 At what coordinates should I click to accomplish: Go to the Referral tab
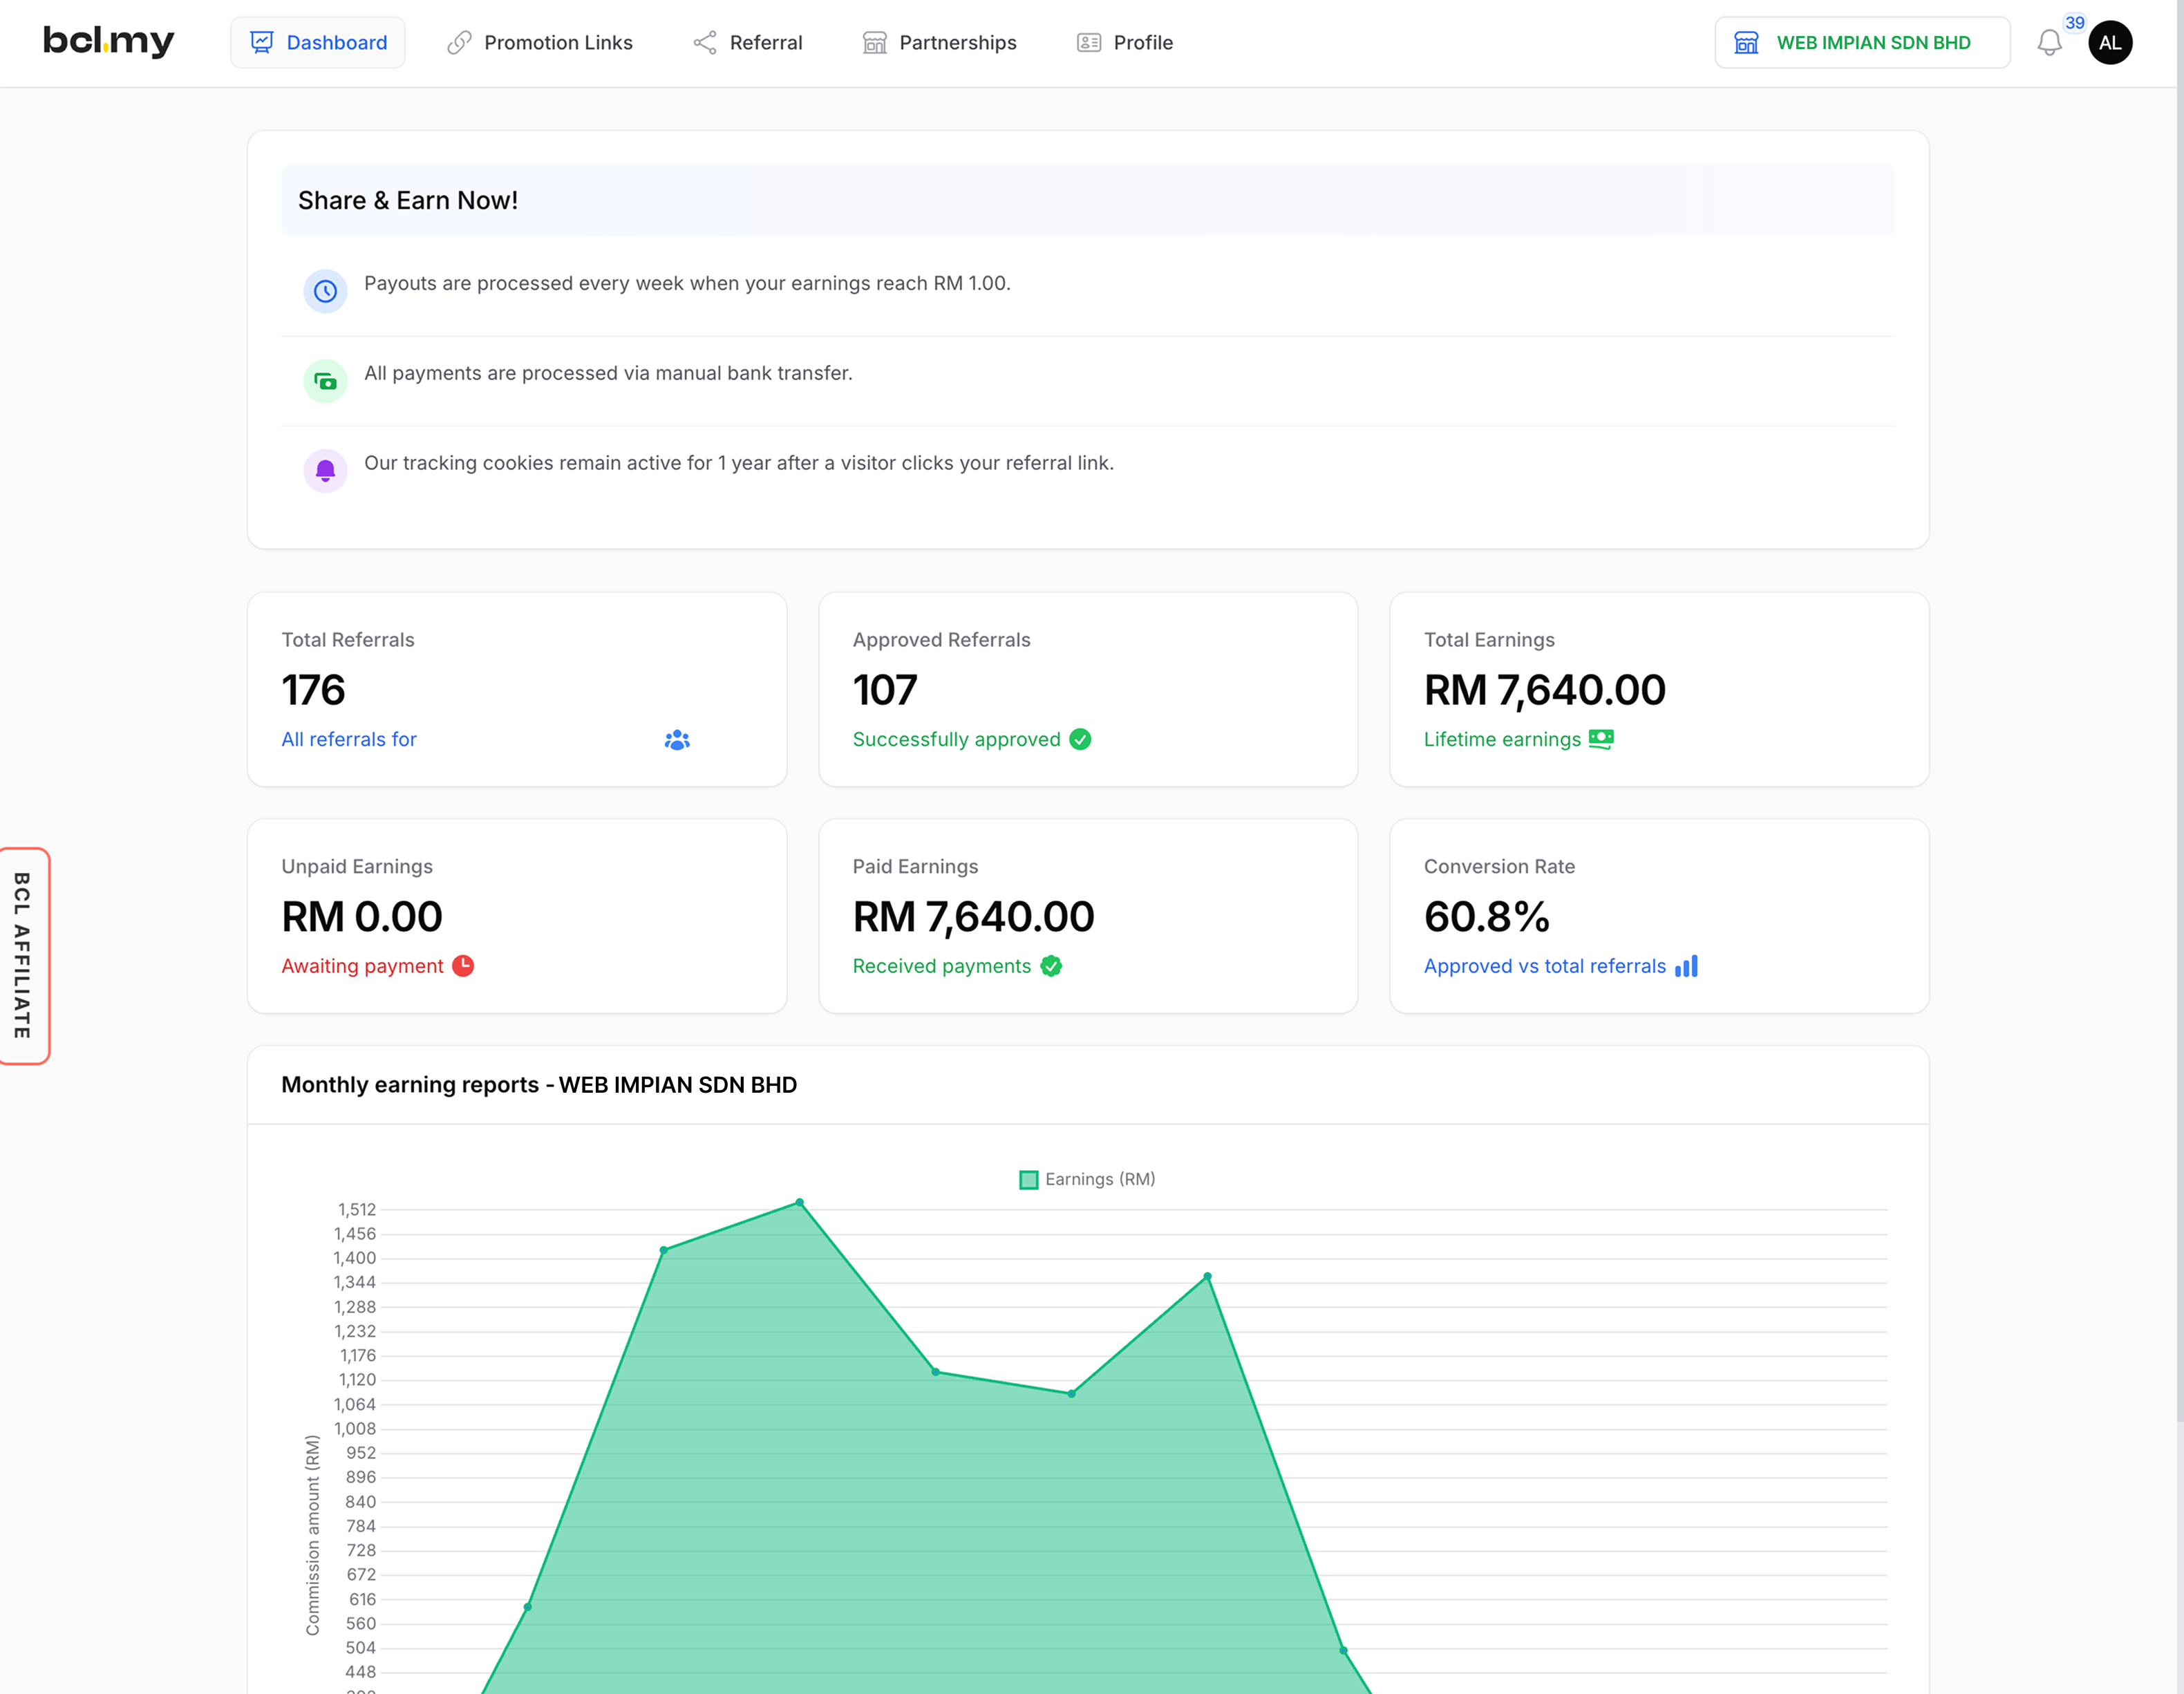[747, 42]
